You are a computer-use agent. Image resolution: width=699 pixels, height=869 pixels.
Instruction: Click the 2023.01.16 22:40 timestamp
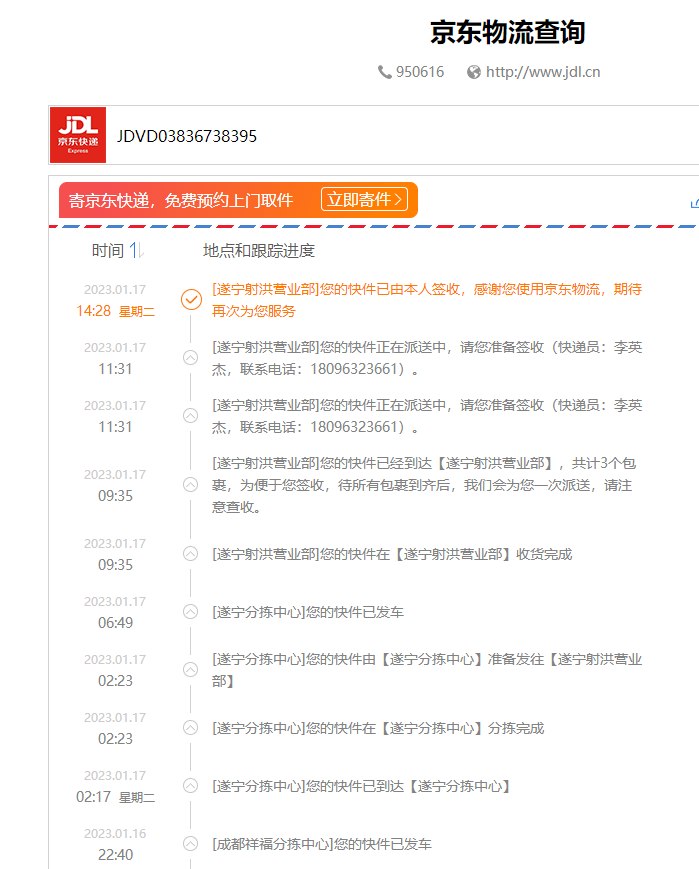coord(115,844)
